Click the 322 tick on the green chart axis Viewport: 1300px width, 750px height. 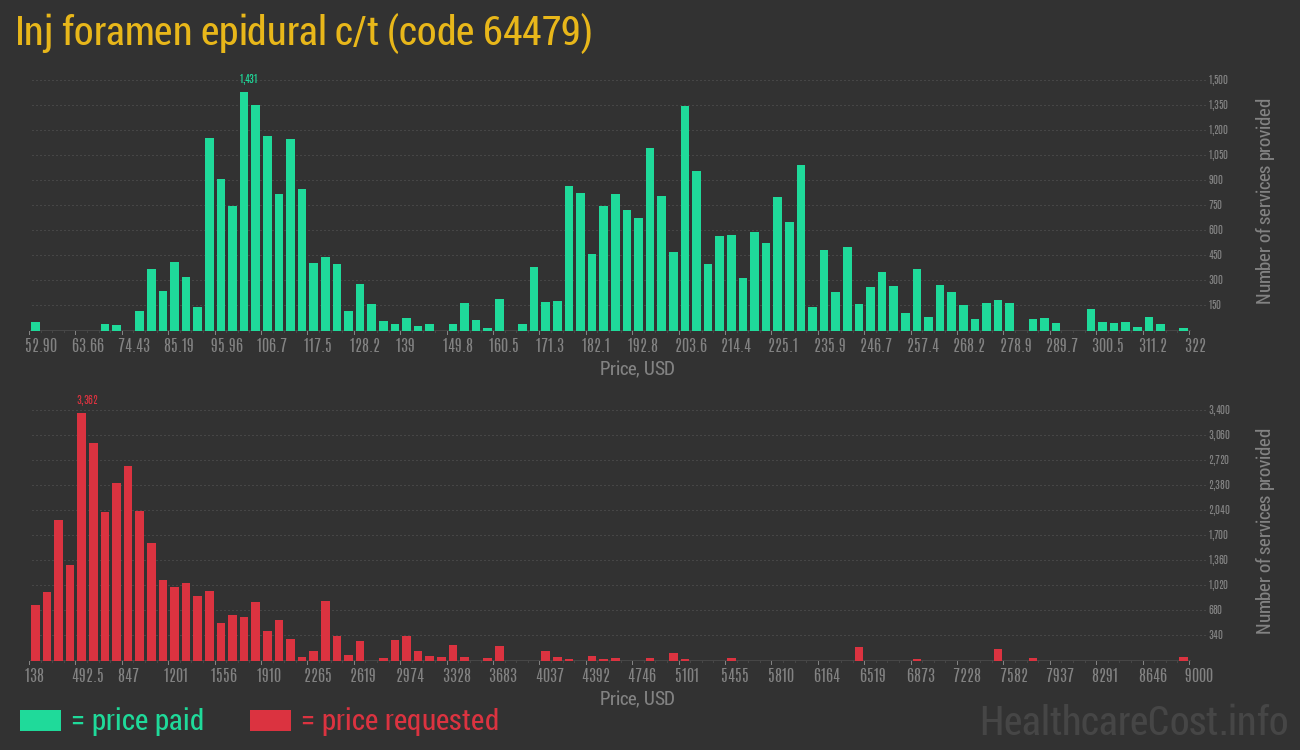click(1194, 346)
